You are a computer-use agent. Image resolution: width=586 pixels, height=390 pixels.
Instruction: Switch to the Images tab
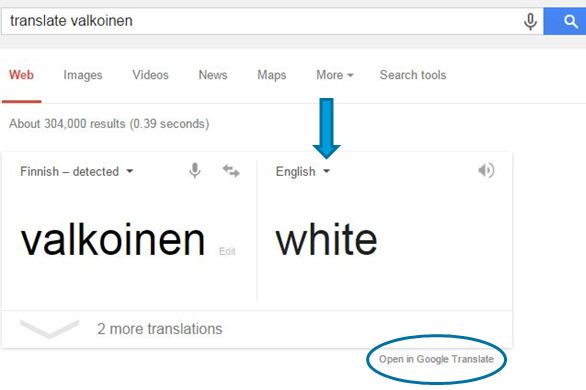click(x=83, y=75)
